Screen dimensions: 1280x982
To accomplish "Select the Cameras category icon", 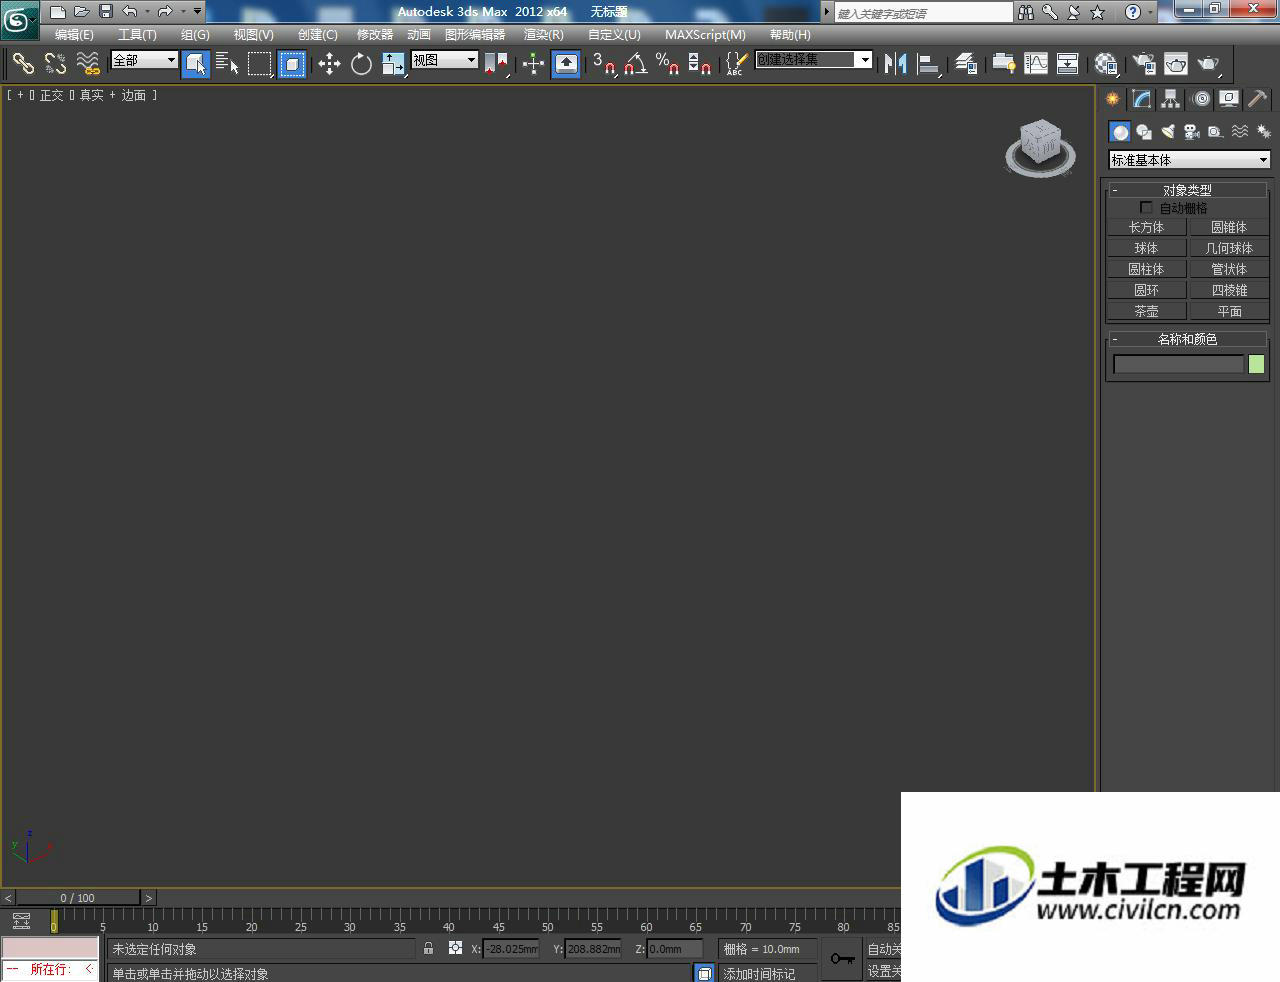I will tap(1192, 132).
